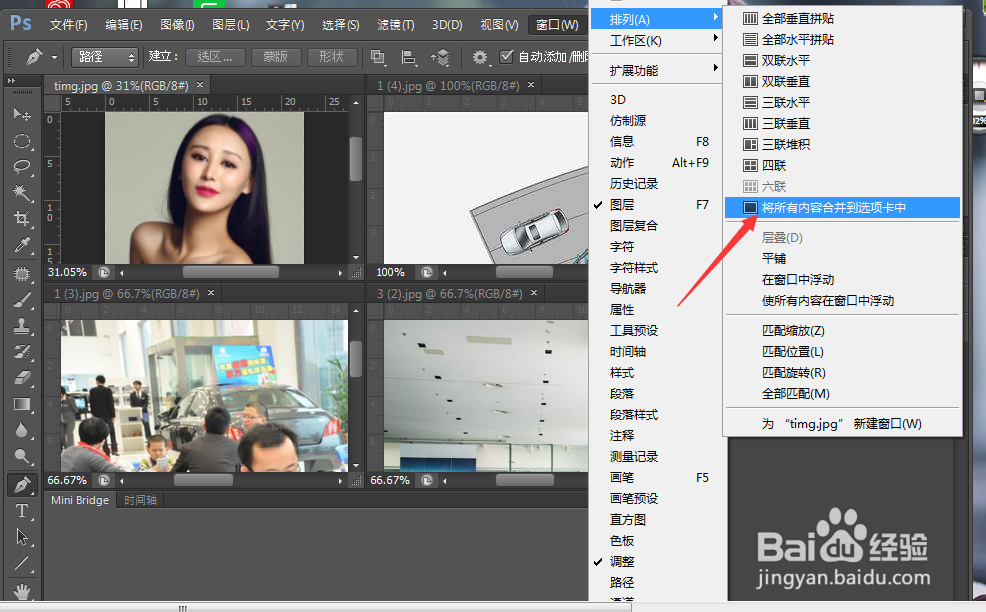The width and height of the screenshot is (986, 612).
Task: Expand the 排列 submenu arrow
Action: (714, 18)
